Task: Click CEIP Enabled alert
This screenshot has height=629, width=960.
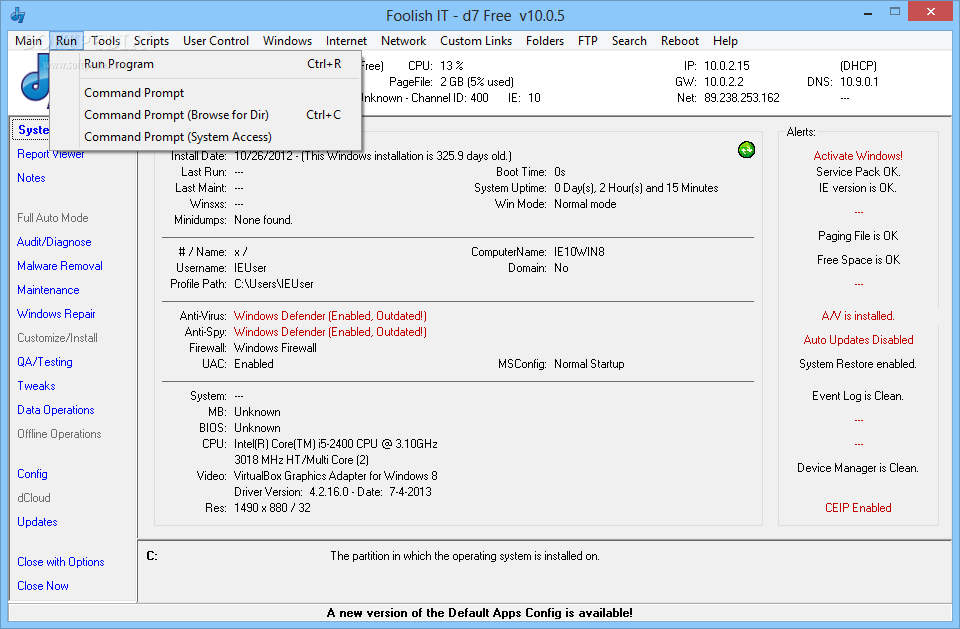Action: (858, 507)
